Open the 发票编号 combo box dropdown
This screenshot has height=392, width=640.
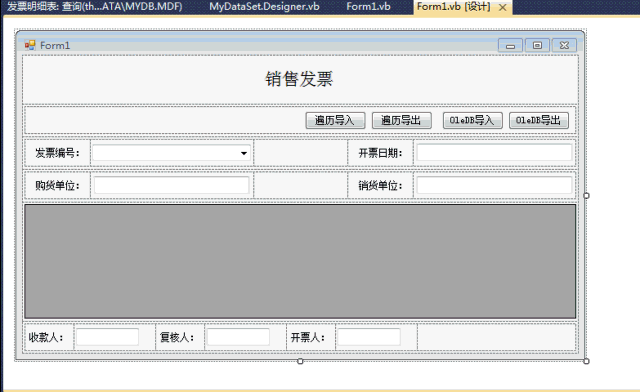(x=244, y=153)
